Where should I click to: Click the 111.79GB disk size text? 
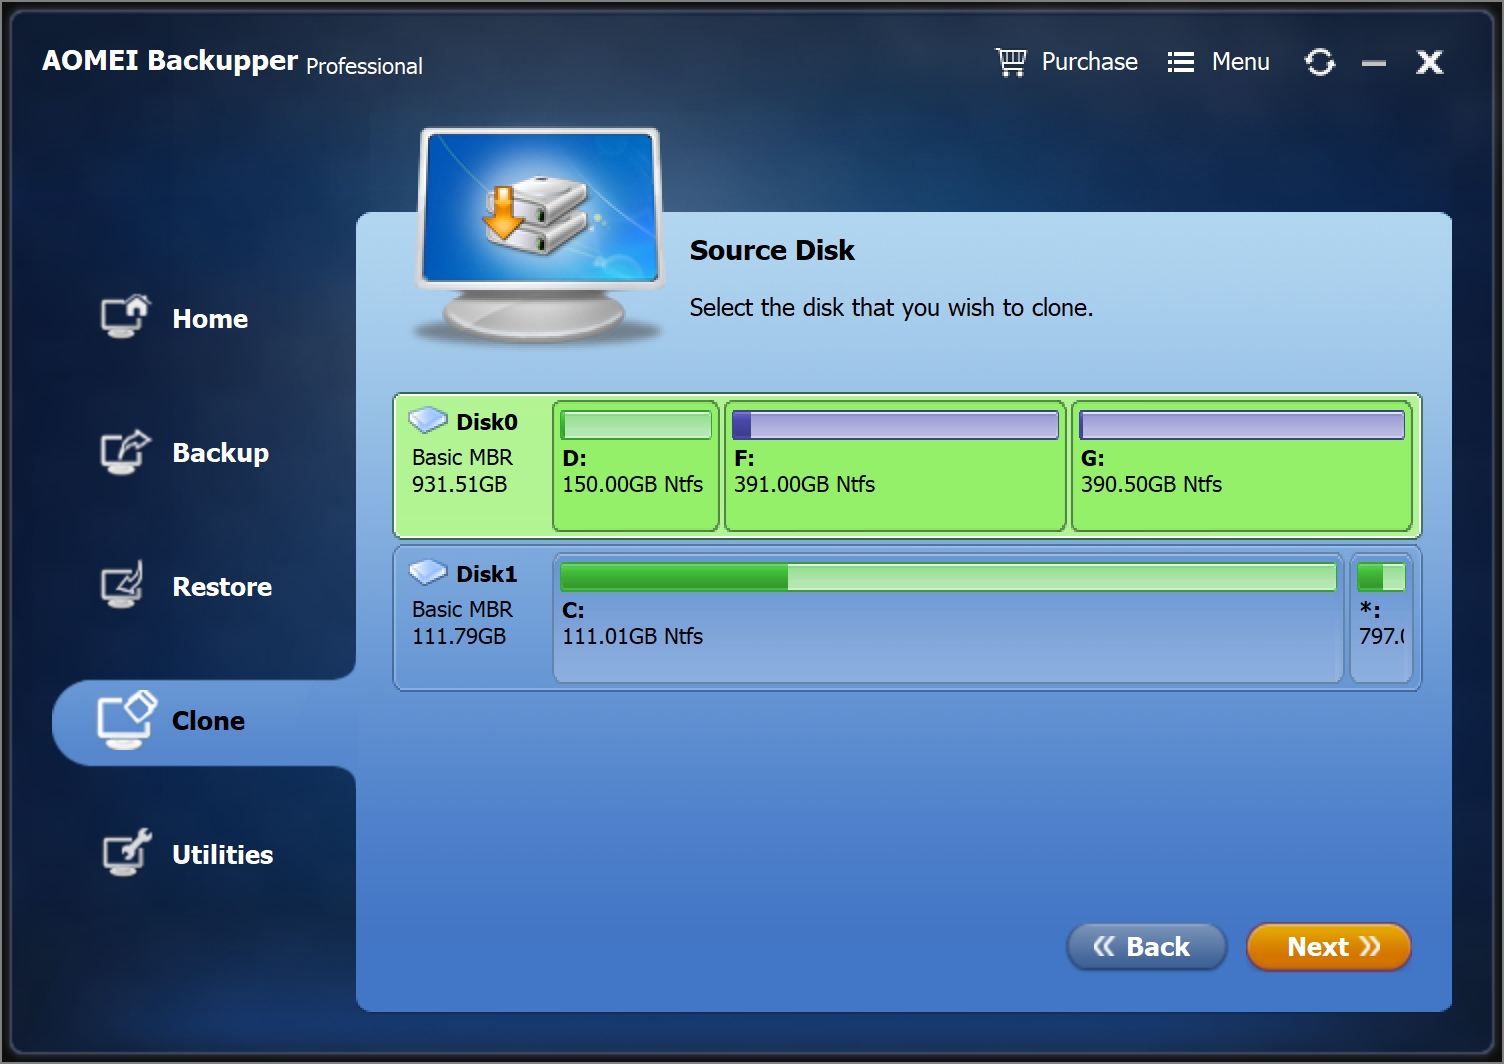tap(459, 637)
